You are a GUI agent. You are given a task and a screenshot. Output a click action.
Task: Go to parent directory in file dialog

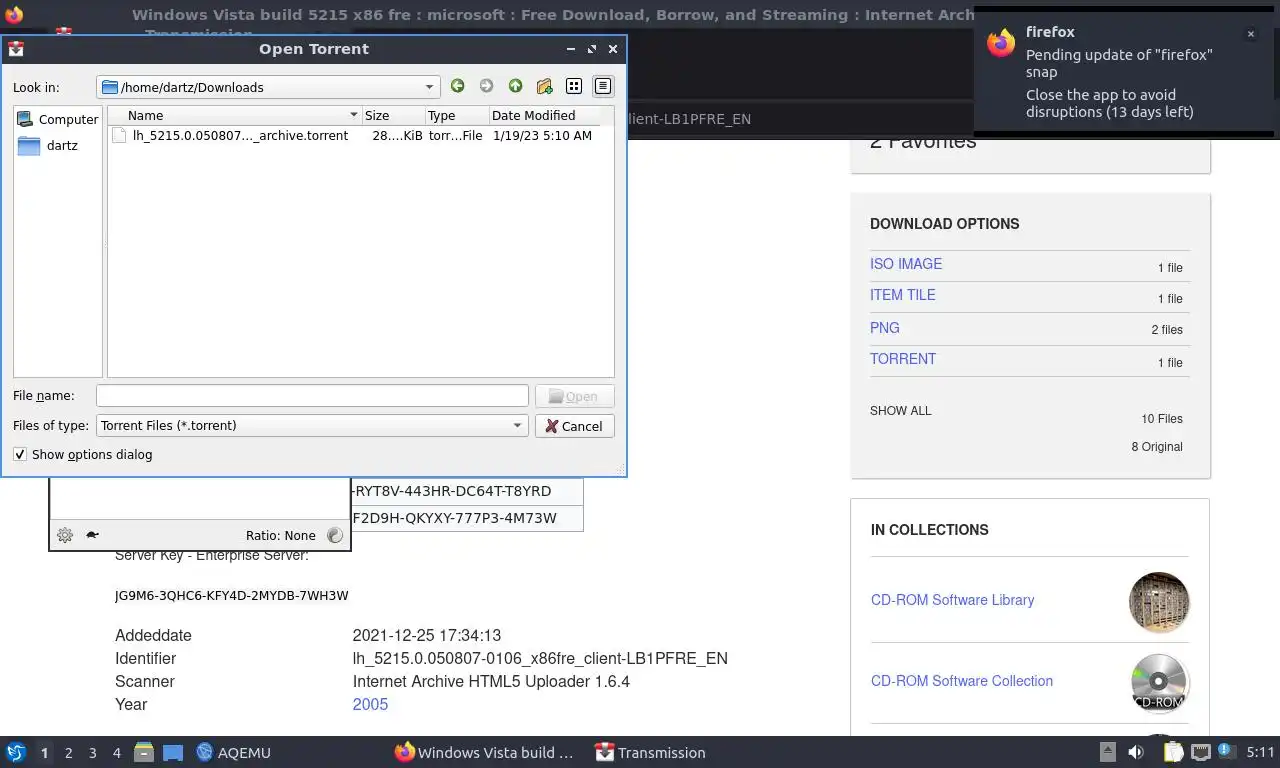(515, 86)
